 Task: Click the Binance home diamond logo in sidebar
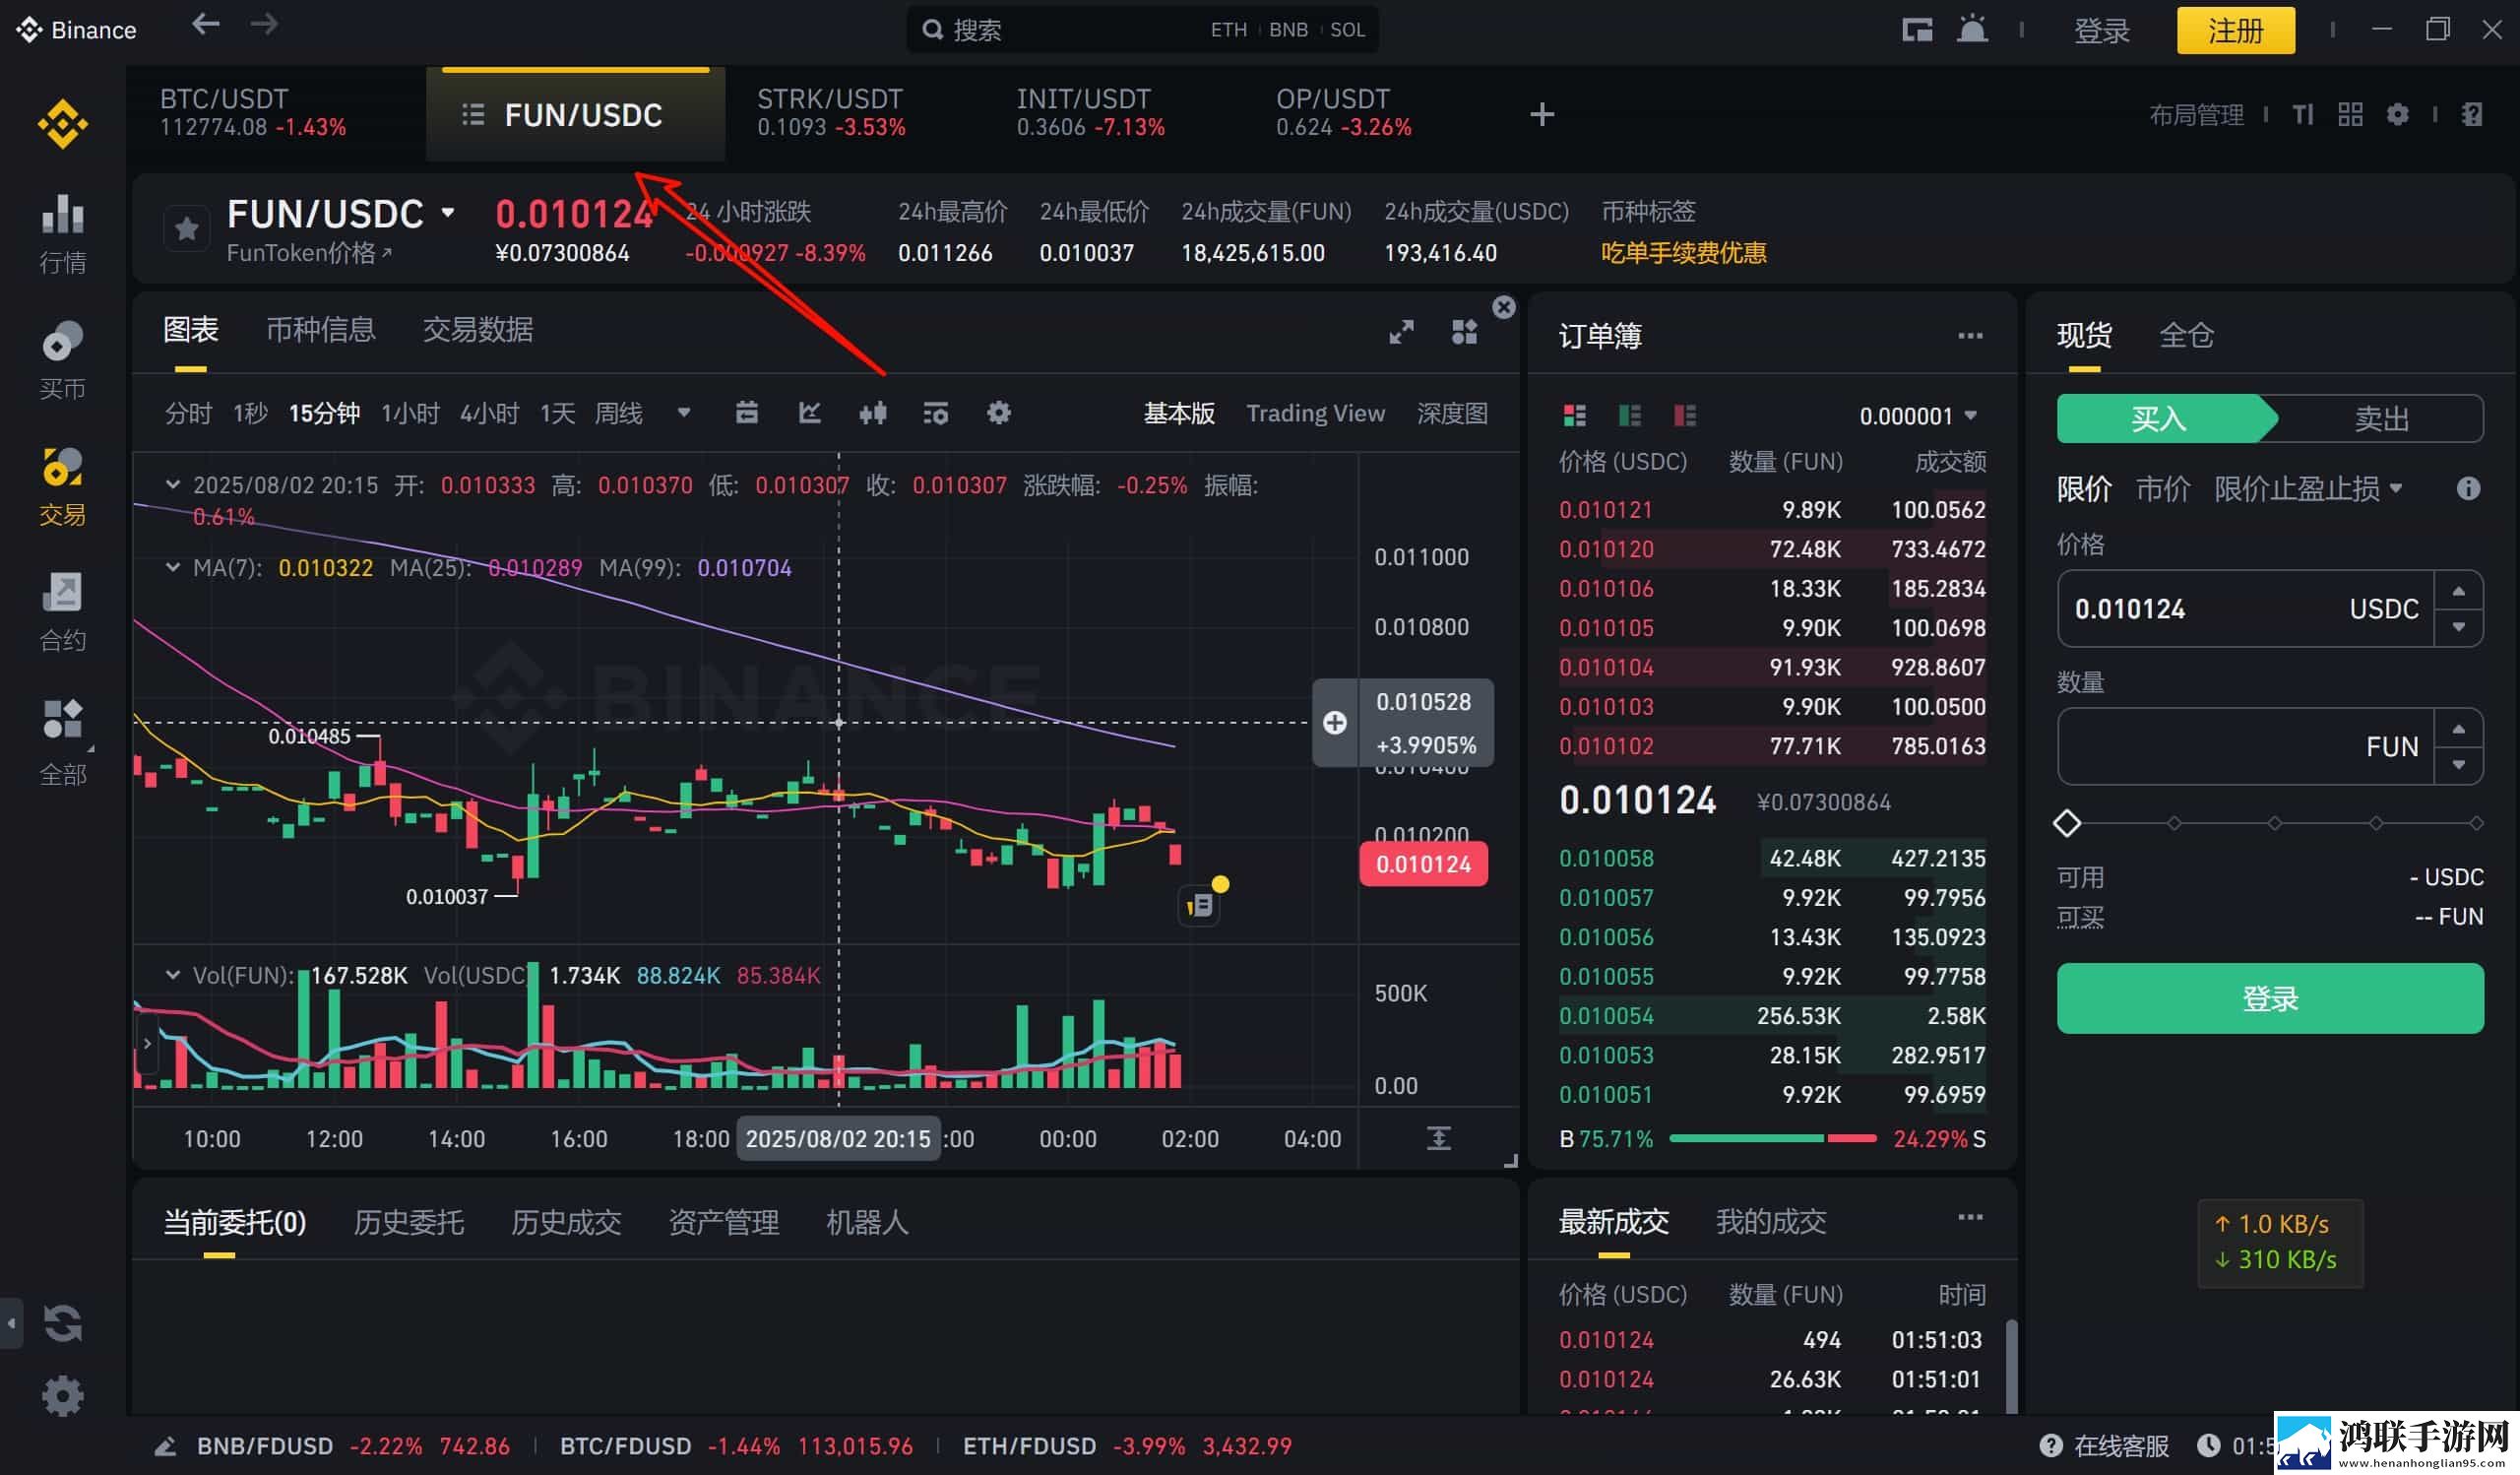click(x=62, y=124)
